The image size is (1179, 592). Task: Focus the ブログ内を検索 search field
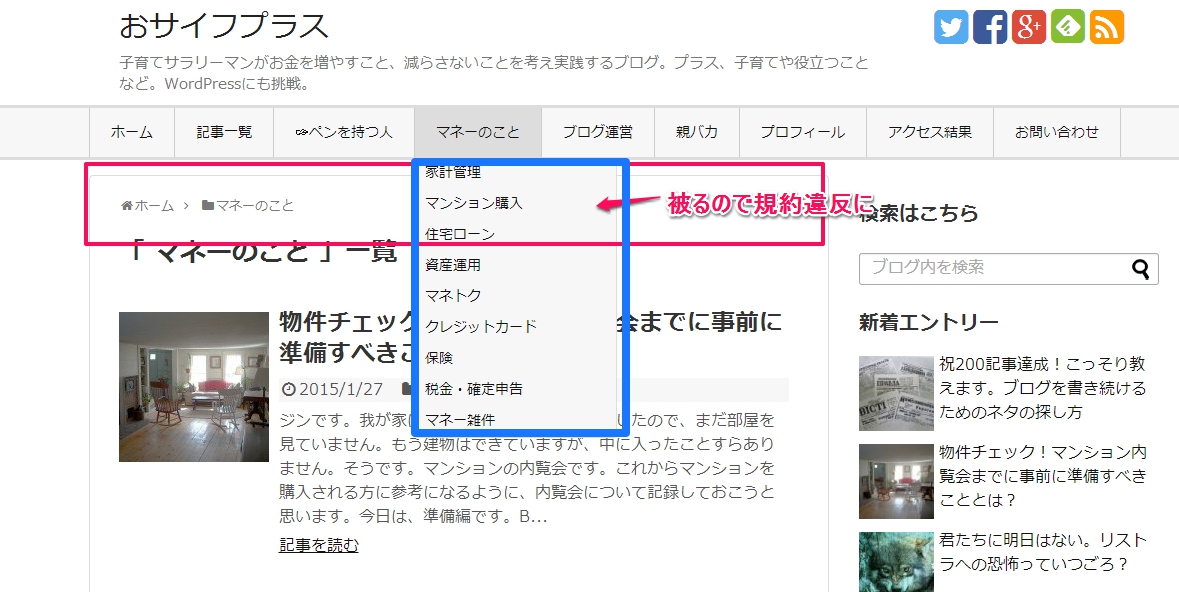[990, 268]
